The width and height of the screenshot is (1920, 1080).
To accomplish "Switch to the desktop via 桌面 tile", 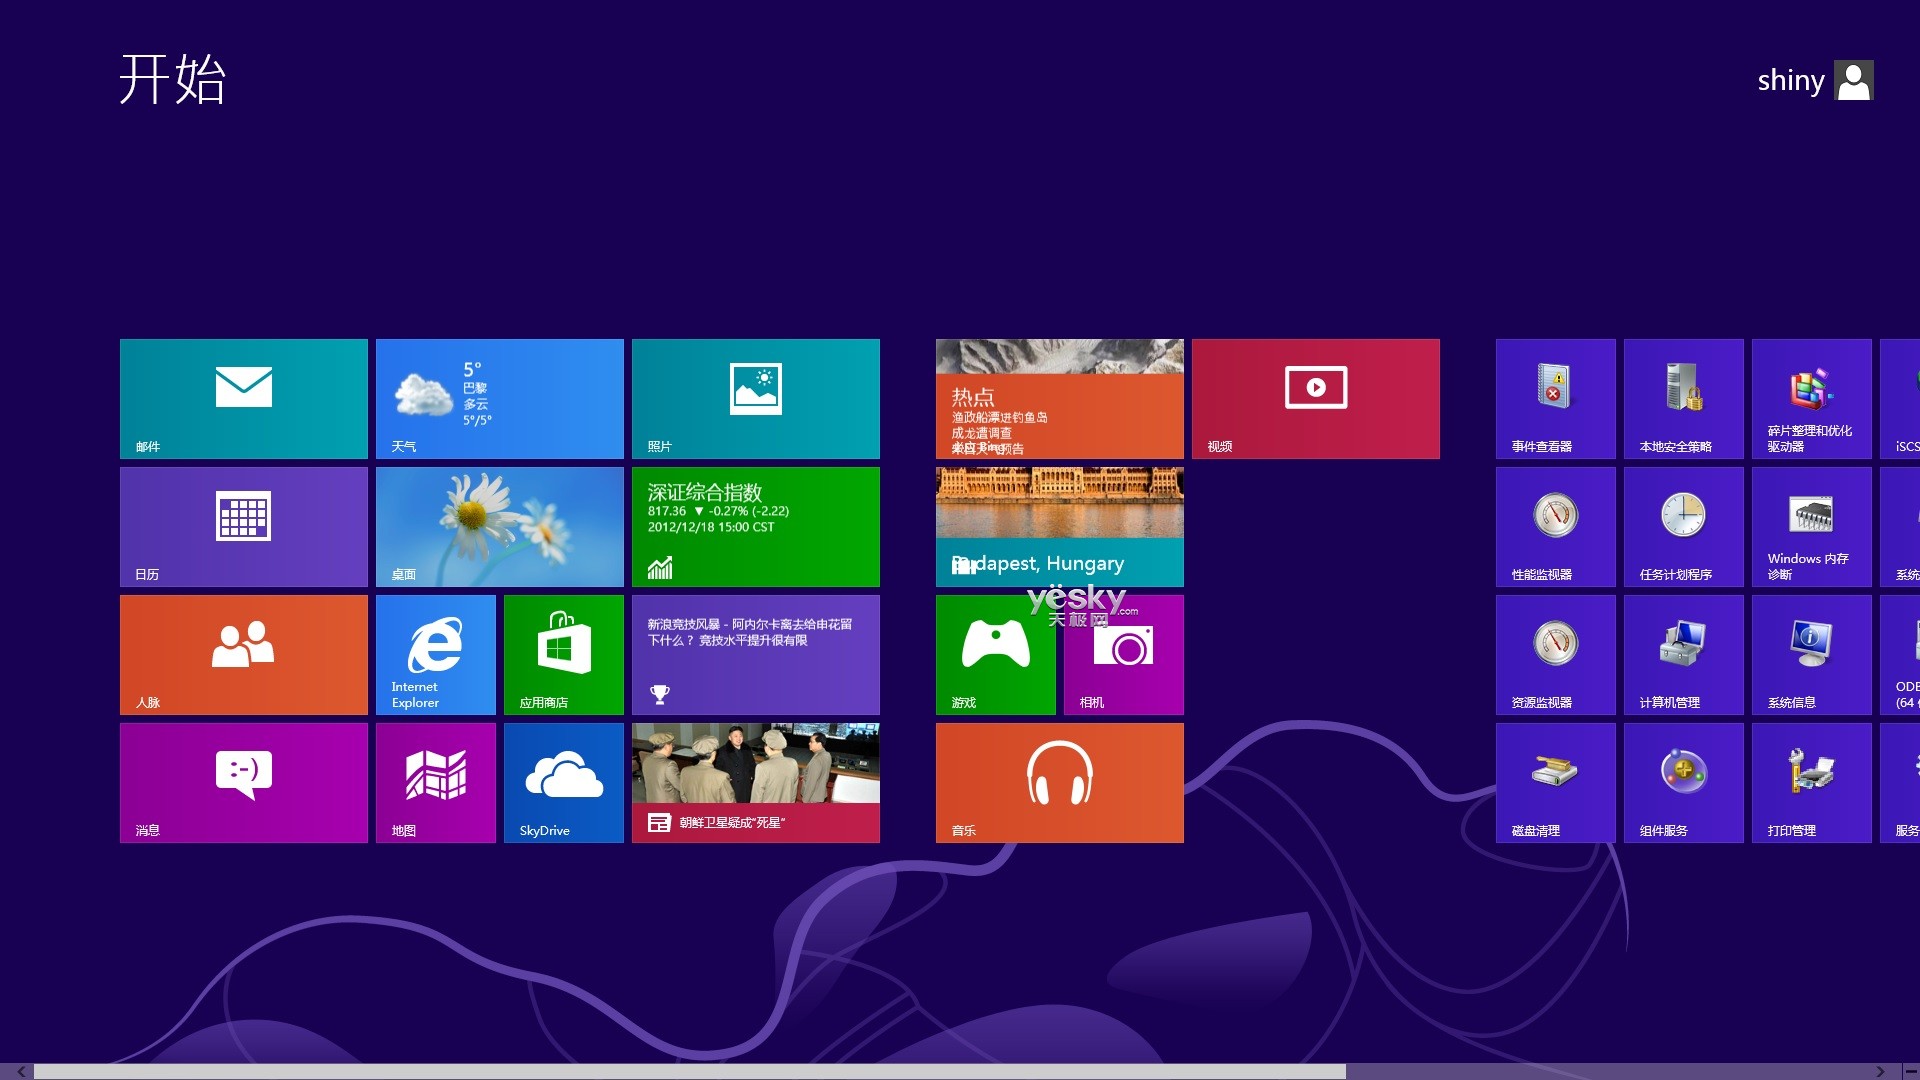I will coord(500,527).
